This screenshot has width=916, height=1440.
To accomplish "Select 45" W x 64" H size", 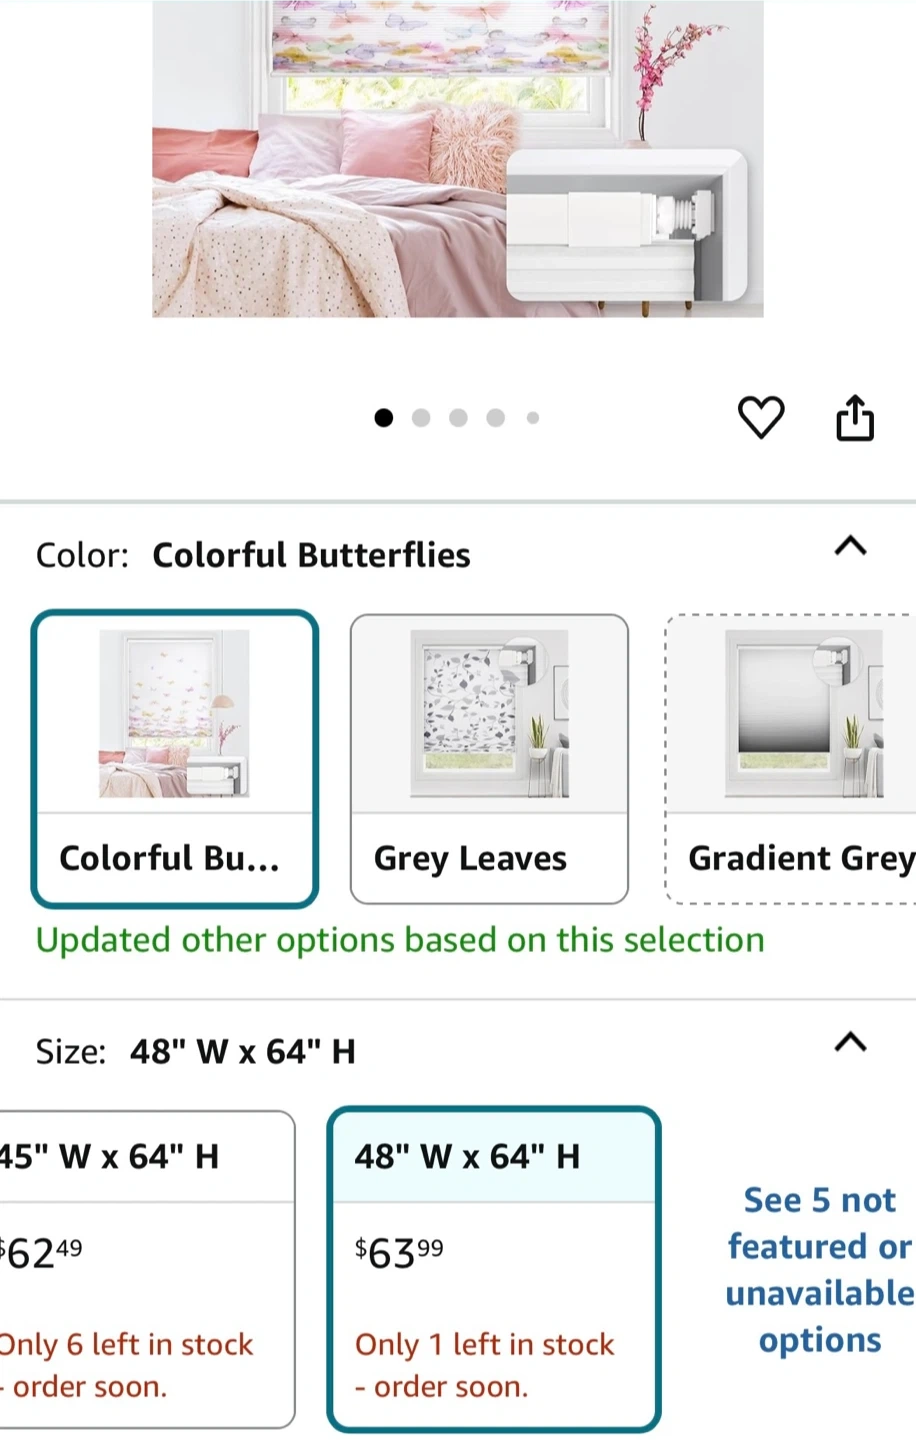I will pyautogui.click(x=145, y=1268).
